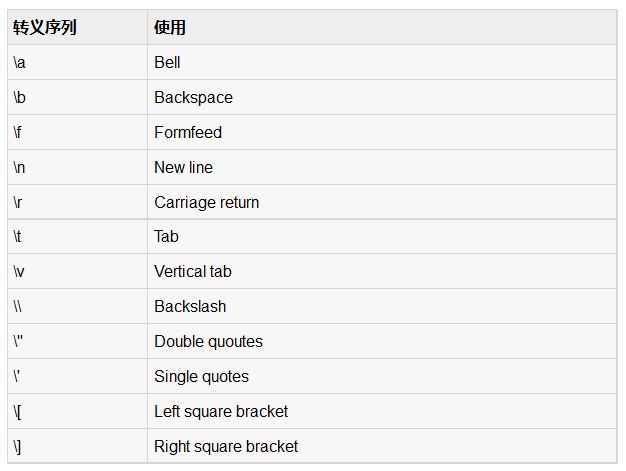
Task: Click the Right square bracket text
Action: point(226,446)
